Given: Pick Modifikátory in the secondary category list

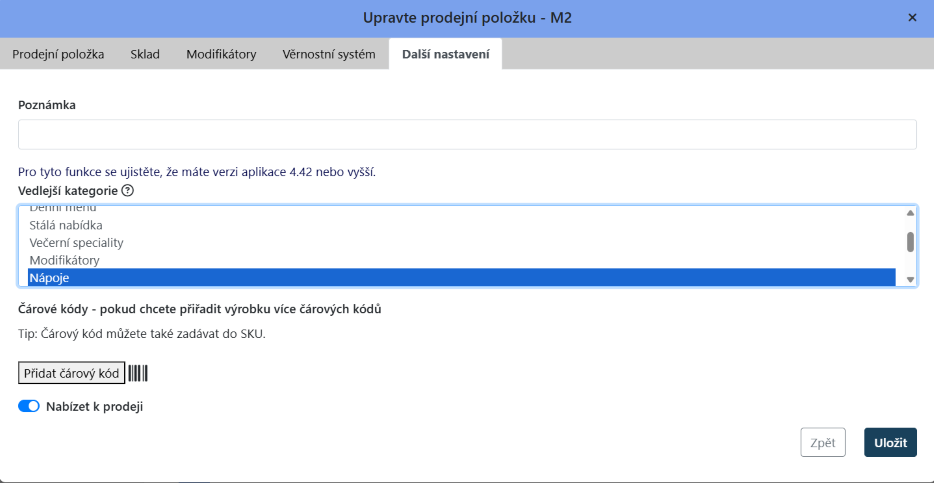Looking at the screenshot, I should [x=64, y=260].
